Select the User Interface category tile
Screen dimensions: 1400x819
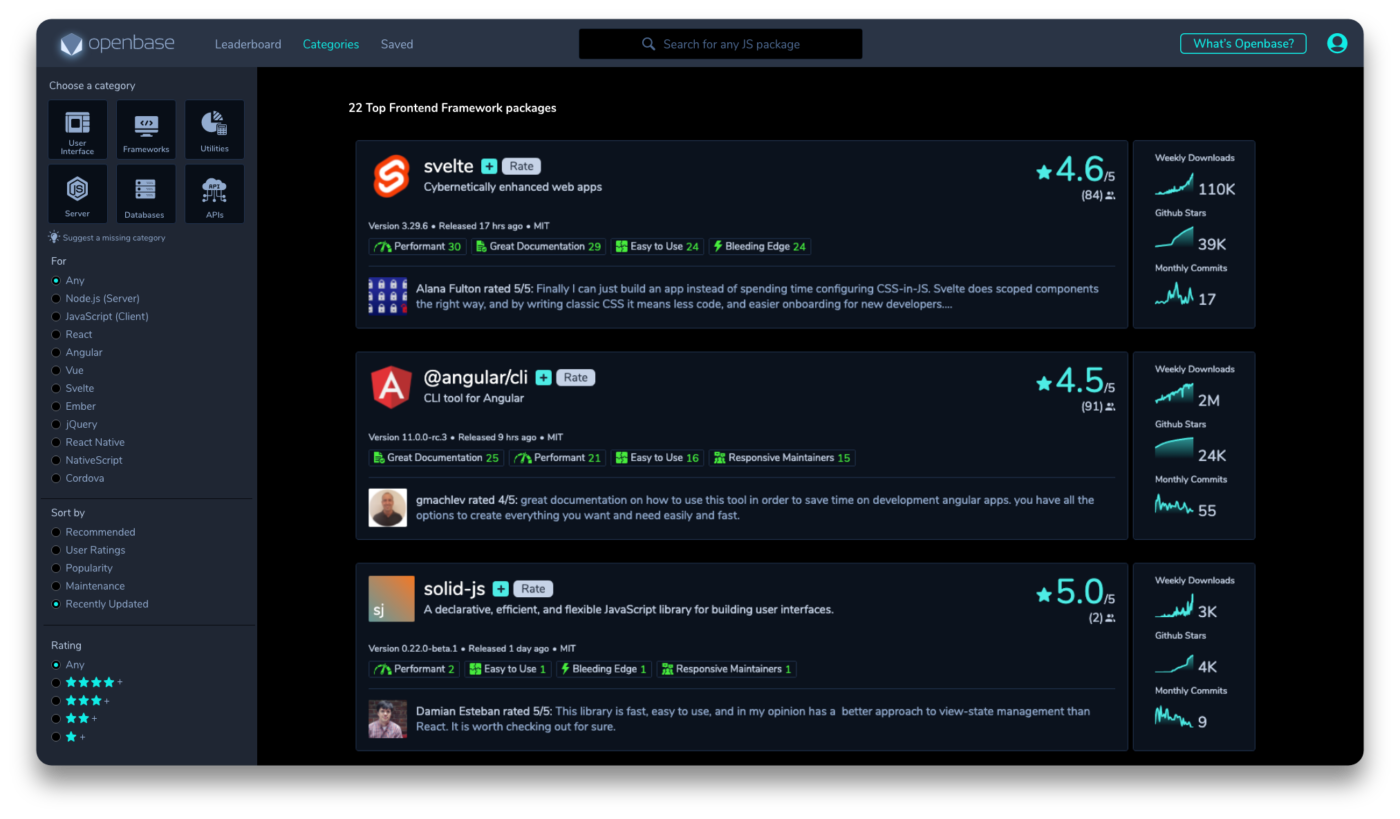(x=77, y=130)
